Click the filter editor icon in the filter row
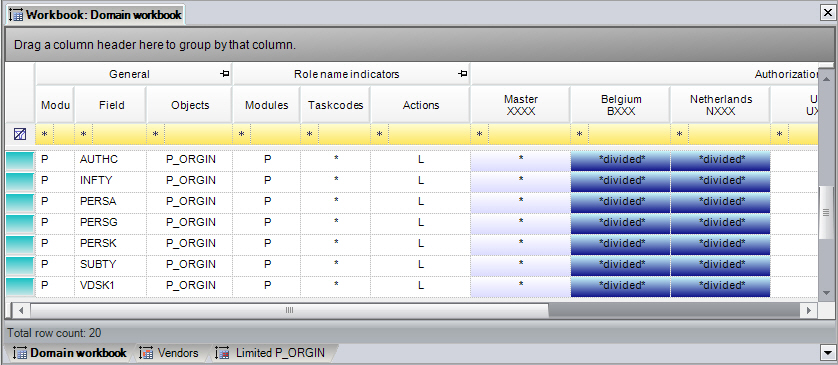The height and width of the screenshot is (365, 838). point(19,135)
